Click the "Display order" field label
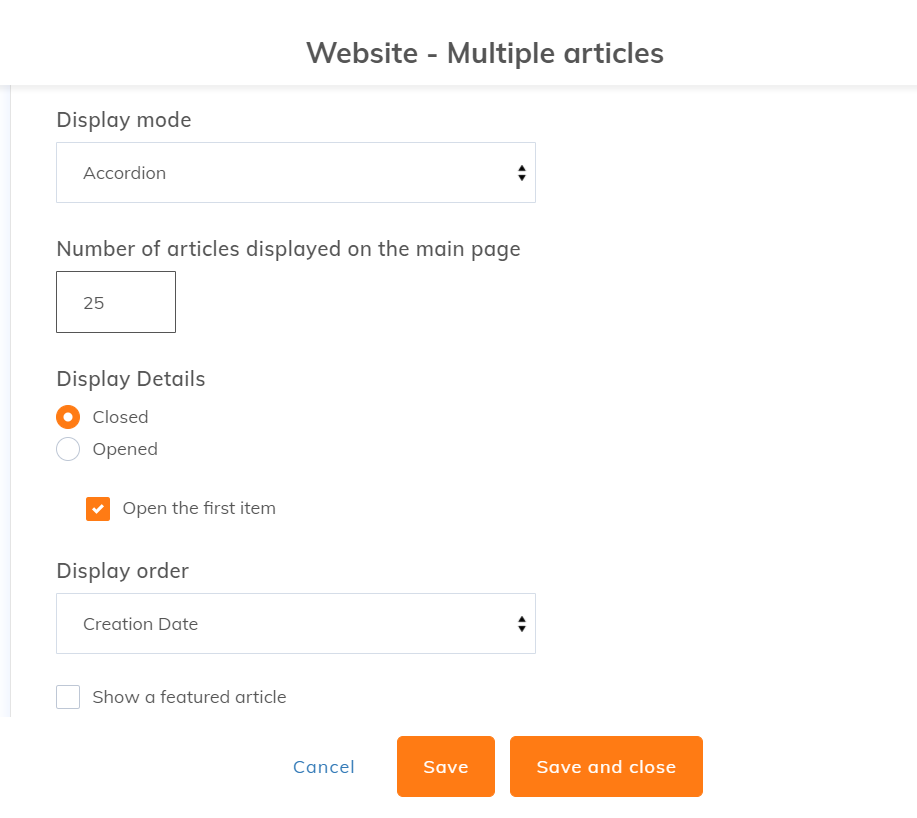 coord(122,571)
